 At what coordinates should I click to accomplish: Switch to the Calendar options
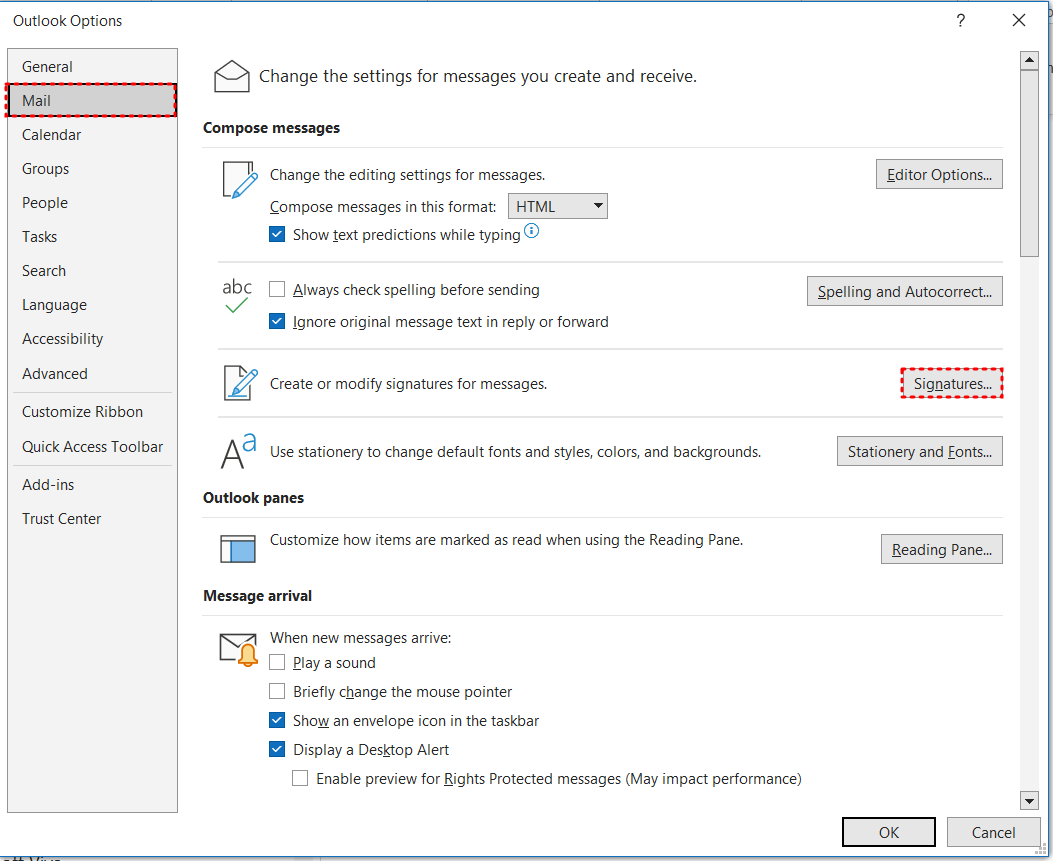click(x=93, y=134)
